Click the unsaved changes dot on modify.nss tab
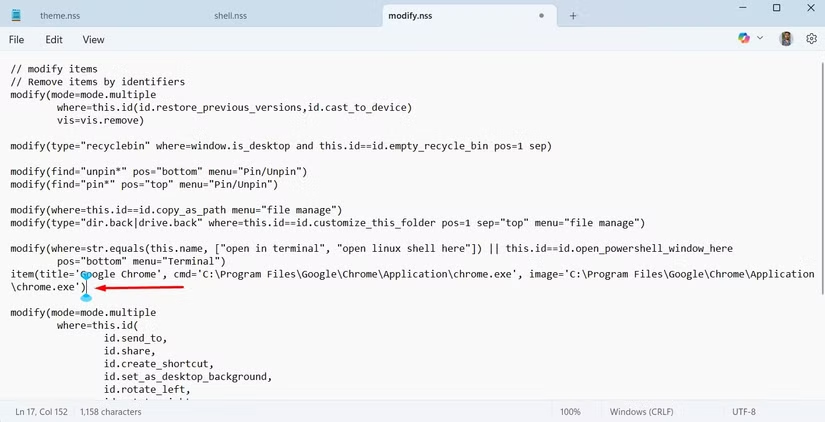 (542, 16)
